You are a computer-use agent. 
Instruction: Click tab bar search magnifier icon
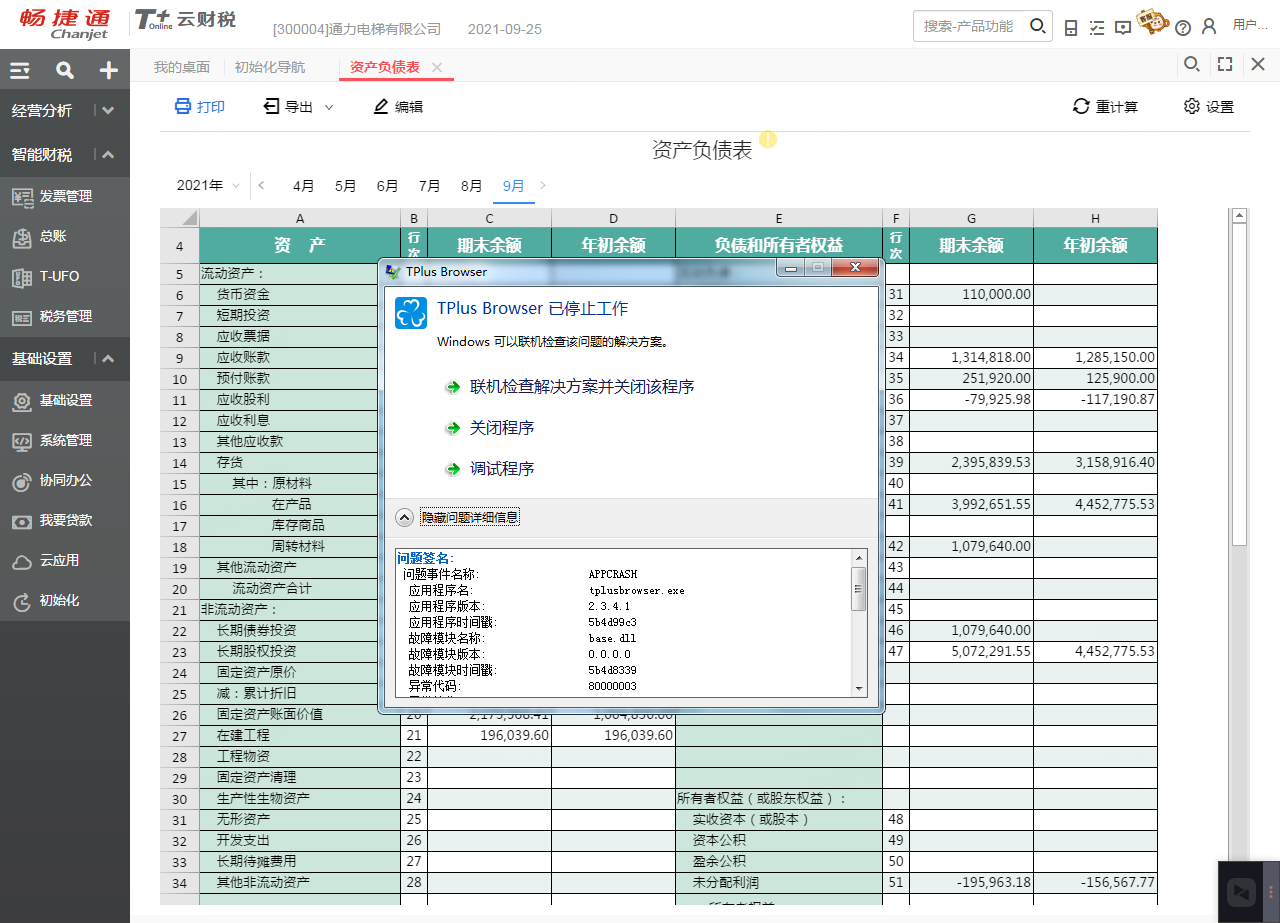pos(1192,64)
